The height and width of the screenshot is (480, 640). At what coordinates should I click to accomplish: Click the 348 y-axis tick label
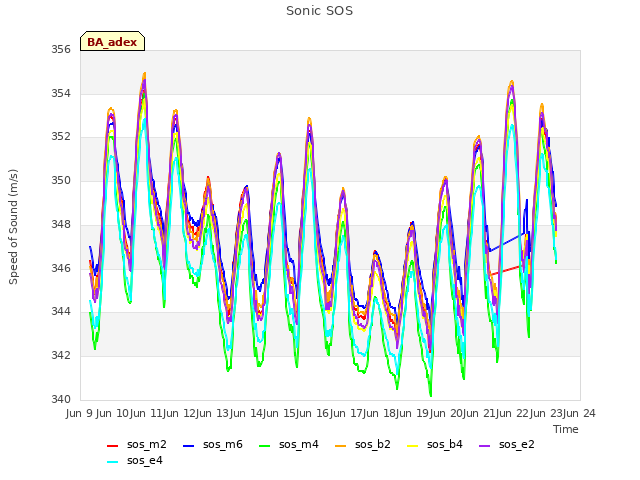61,224
